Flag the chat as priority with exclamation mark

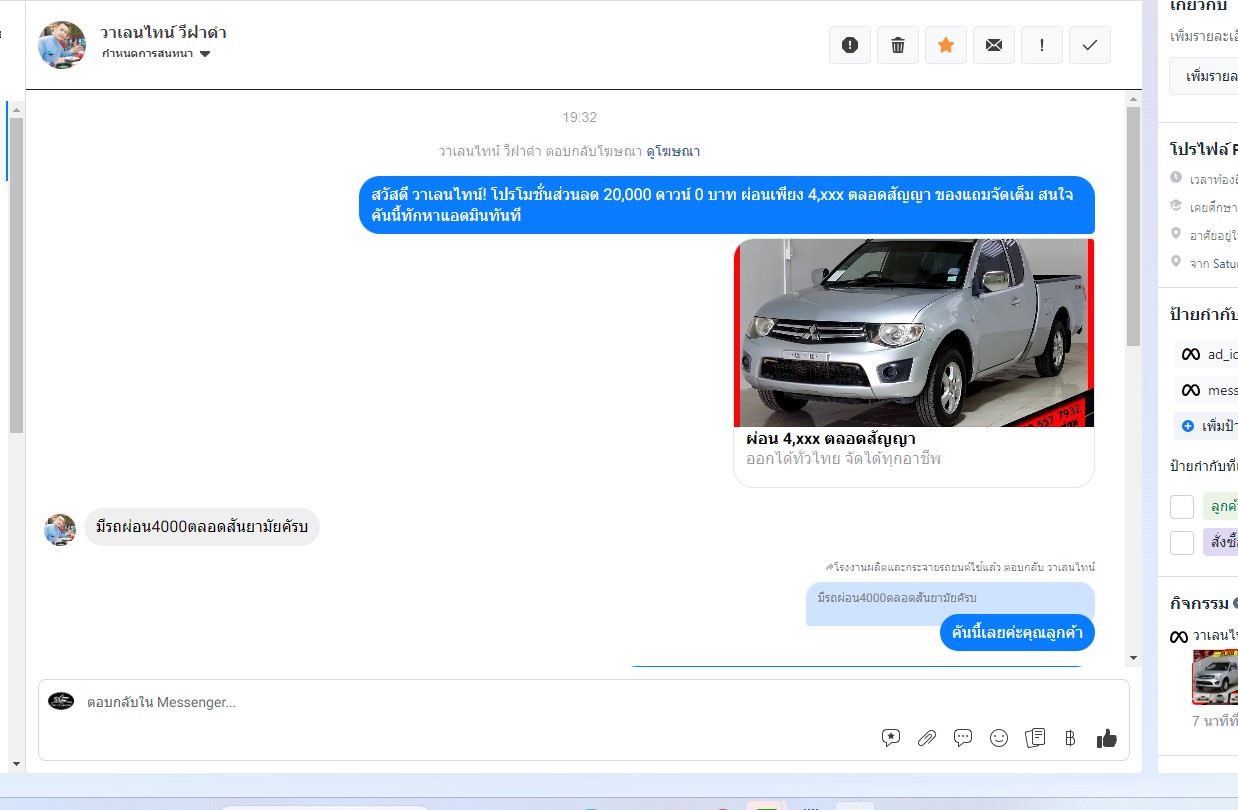pos(1042,45)
